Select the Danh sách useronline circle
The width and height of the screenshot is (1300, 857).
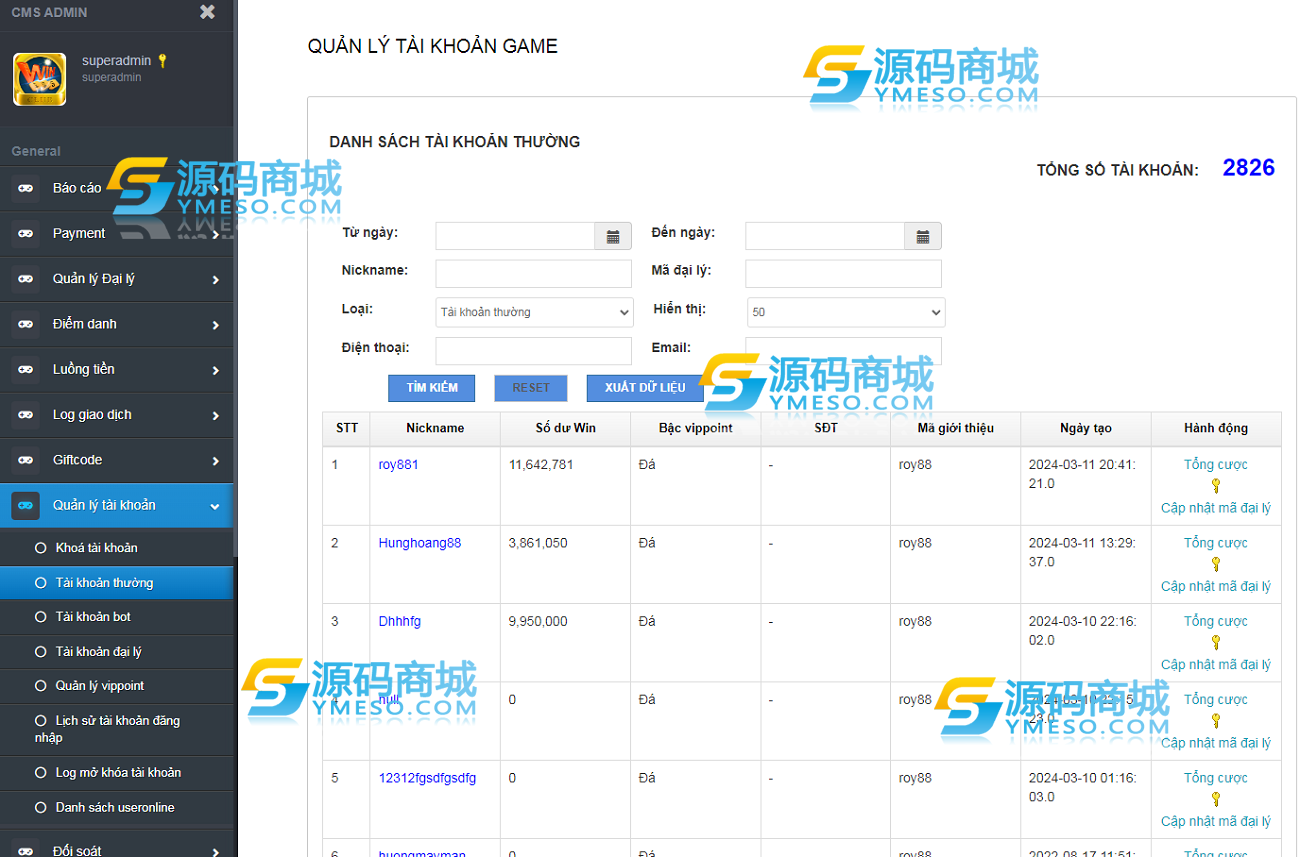[41, 807]
